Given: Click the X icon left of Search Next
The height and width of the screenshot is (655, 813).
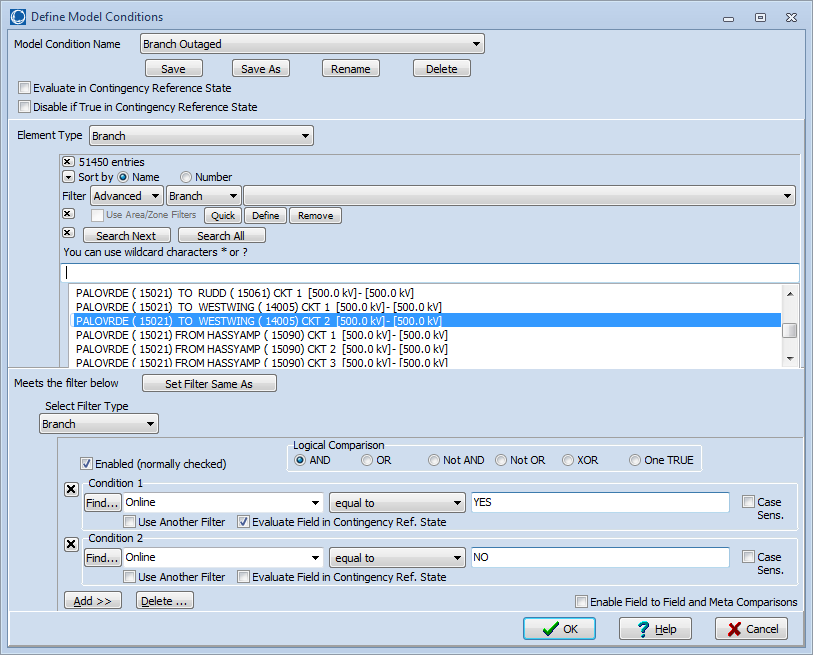Looking at the screenshot, I should coord(68,233).
